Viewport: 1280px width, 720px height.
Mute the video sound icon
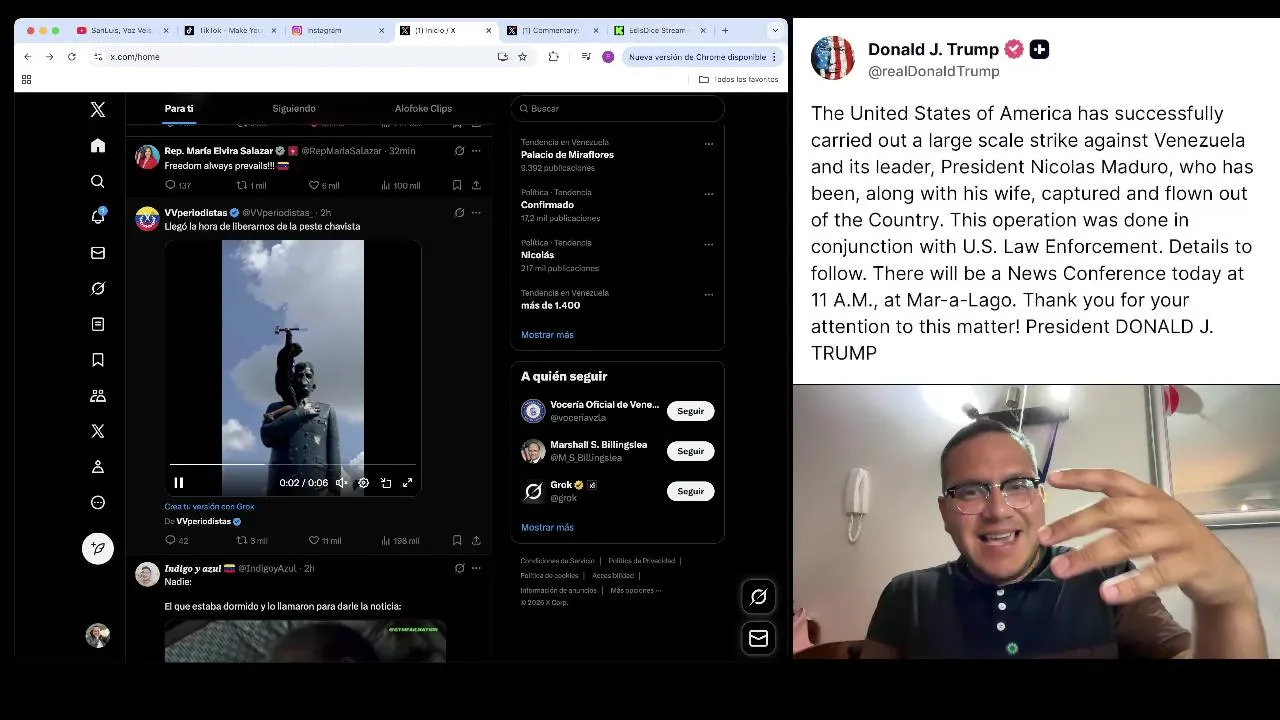point(341,483)
